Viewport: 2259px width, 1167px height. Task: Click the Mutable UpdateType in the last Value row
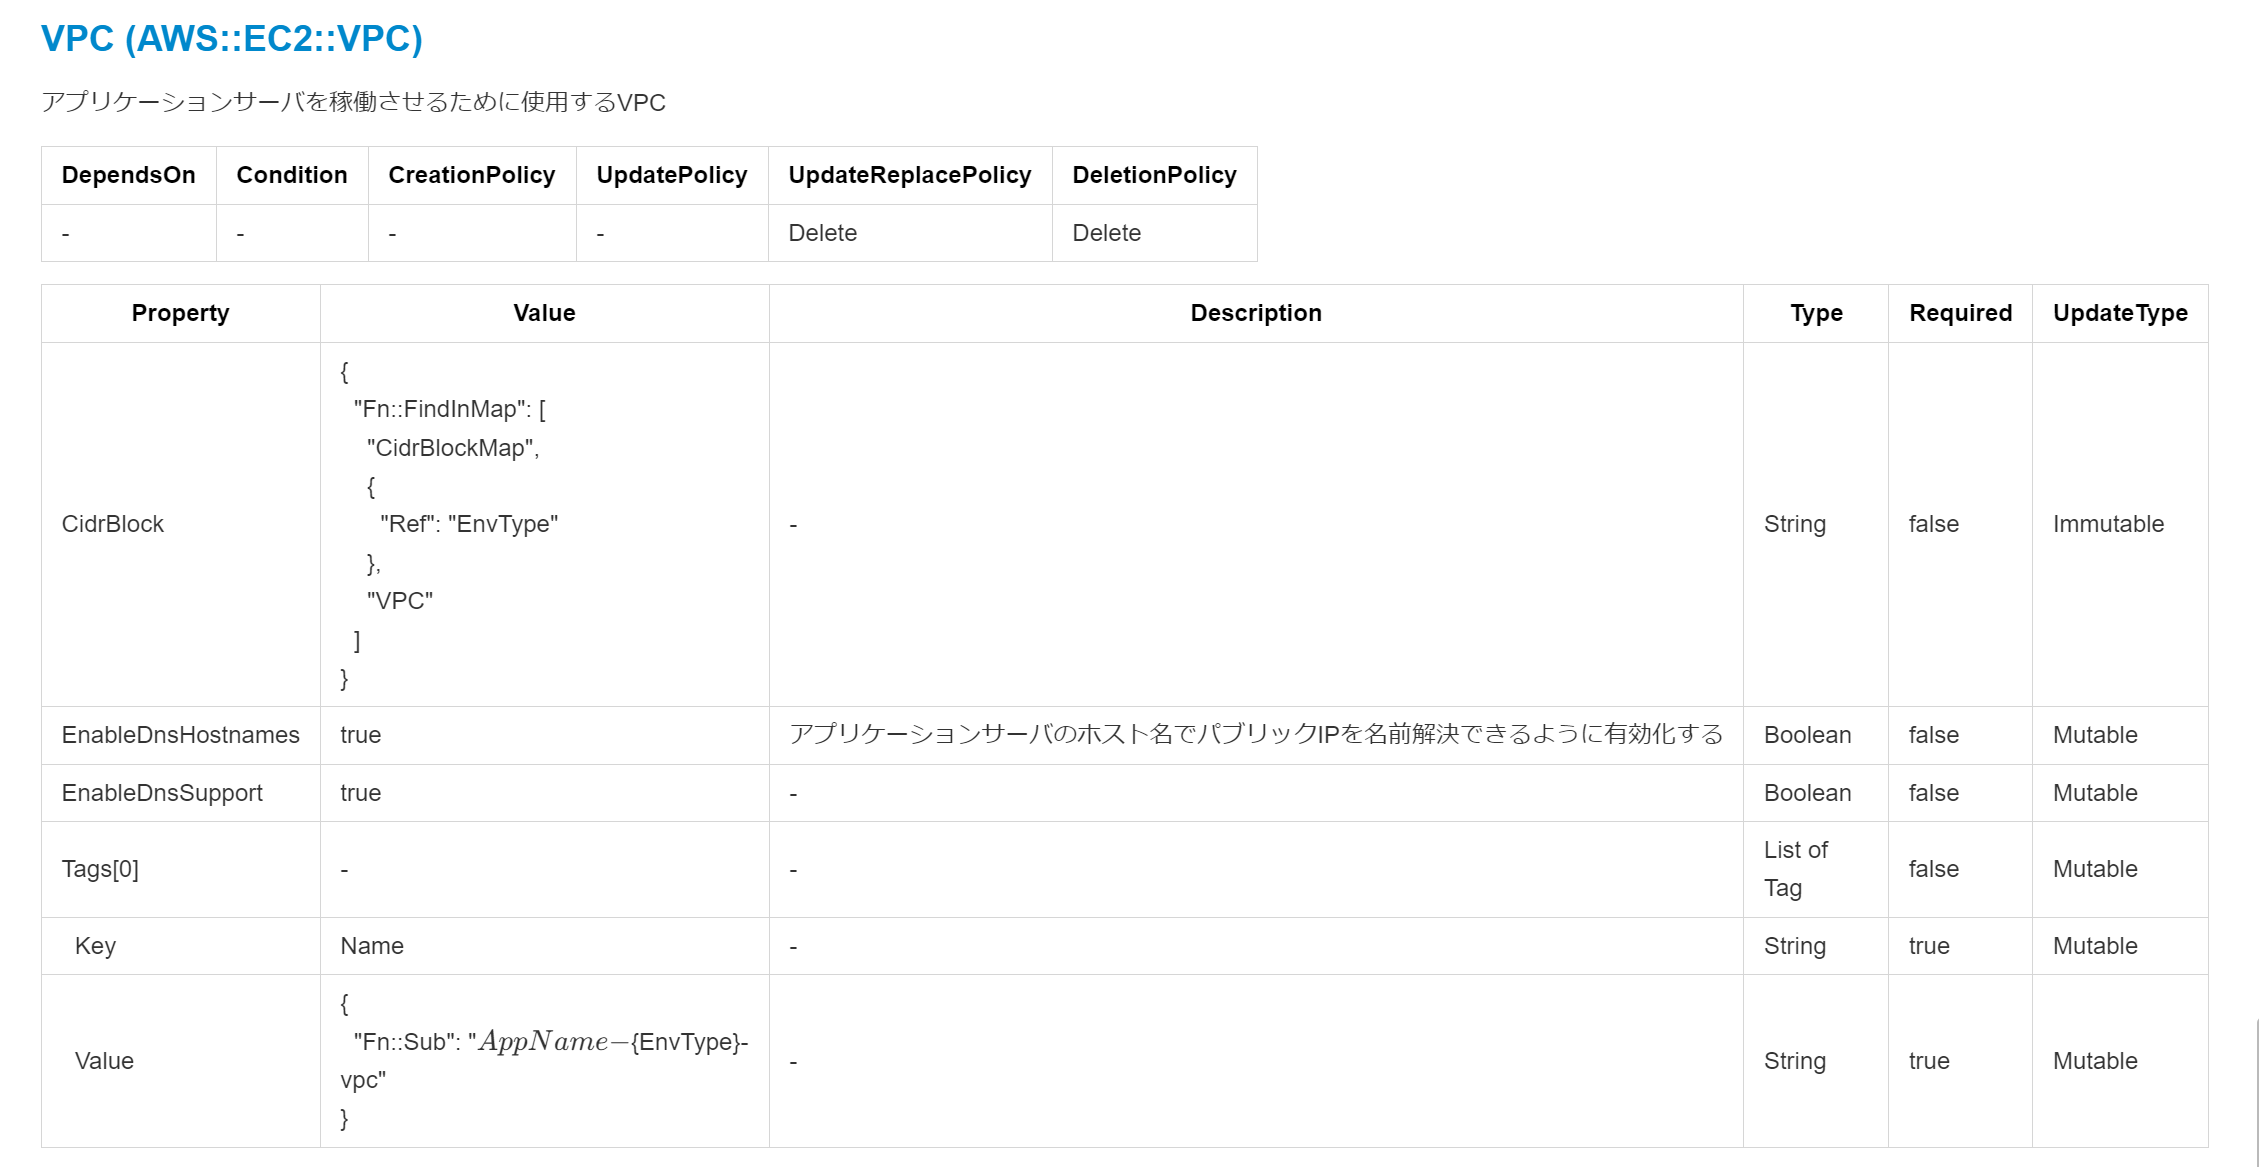tap(2095, 1061)
